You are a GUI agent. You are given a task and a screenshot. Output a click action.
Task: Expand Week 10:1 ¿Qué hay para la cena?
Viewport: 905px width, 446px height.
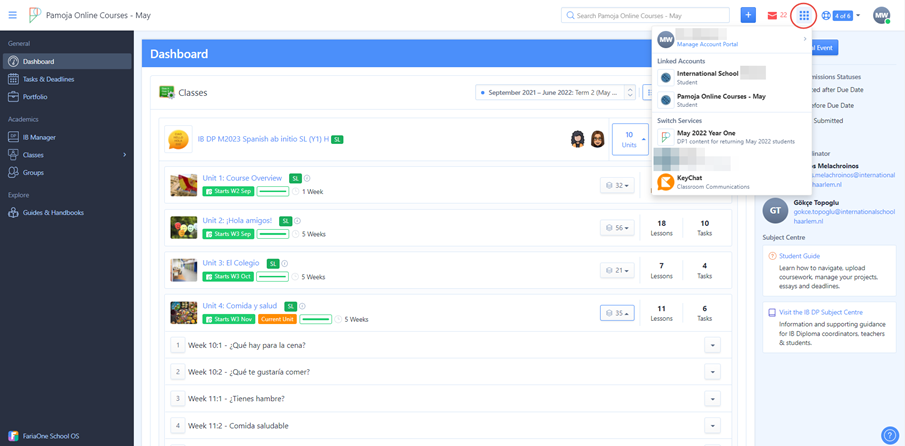713,345
